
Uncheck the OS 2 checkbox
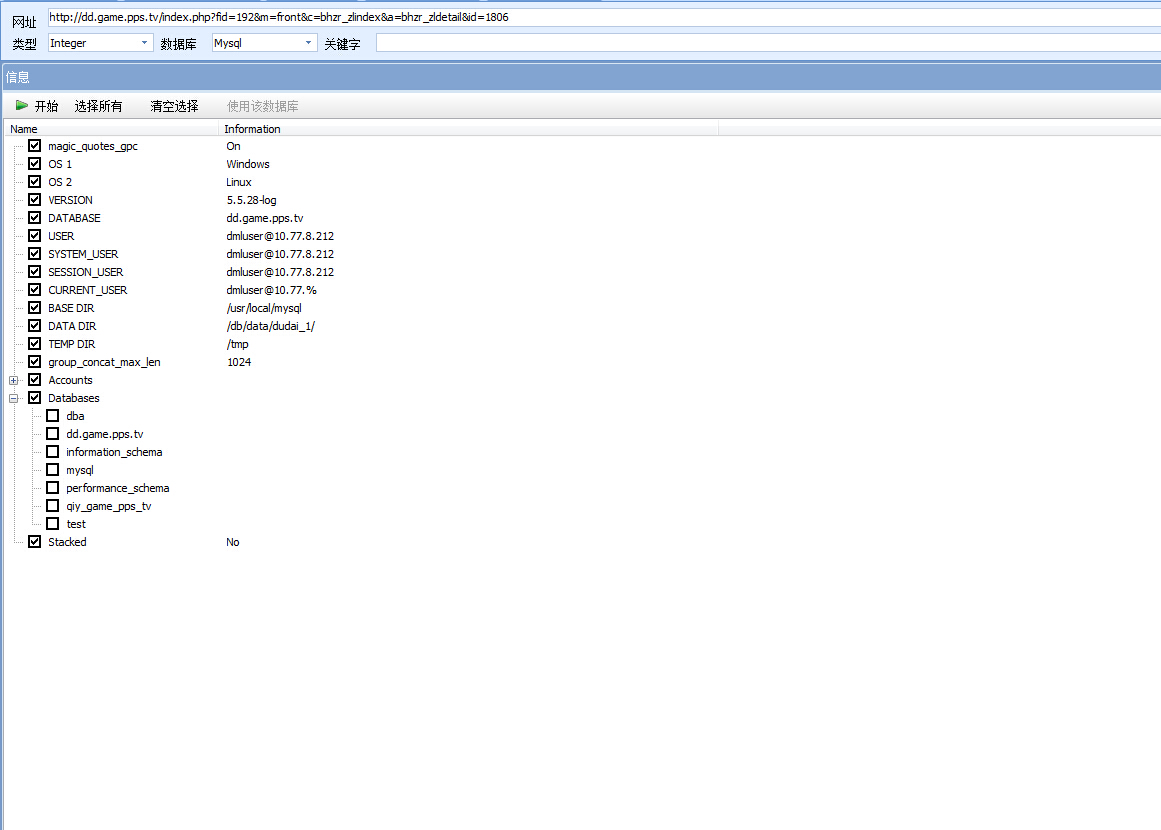tap(35, 181)
